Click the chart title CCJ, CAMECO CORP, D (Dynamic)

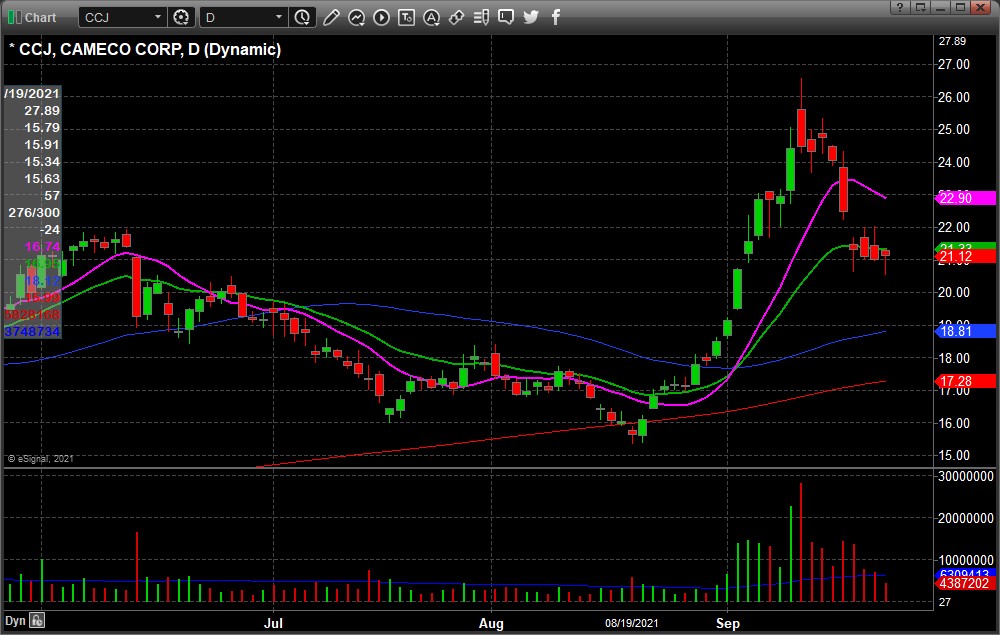150,49
